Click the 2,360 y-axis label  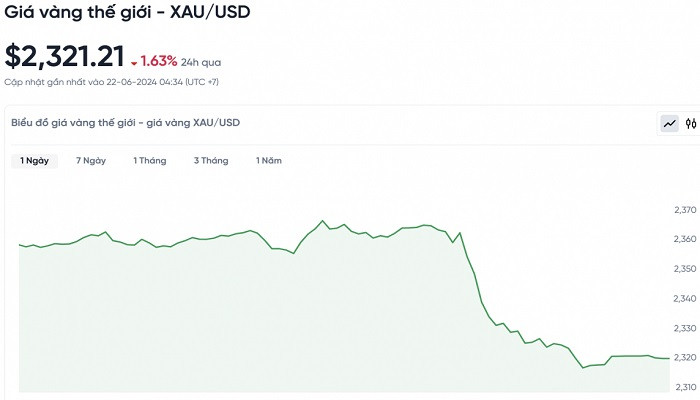684,239
